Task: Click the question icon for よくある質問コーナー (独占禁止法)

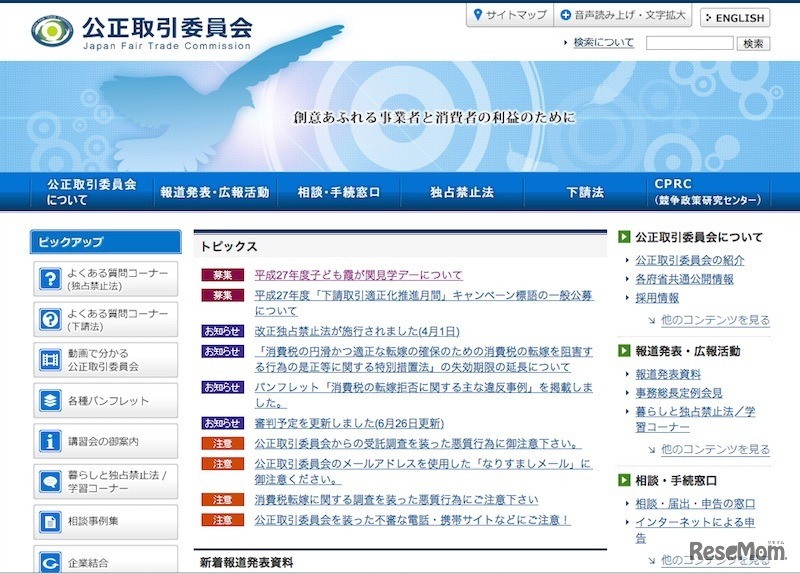Action: point(50,279)
